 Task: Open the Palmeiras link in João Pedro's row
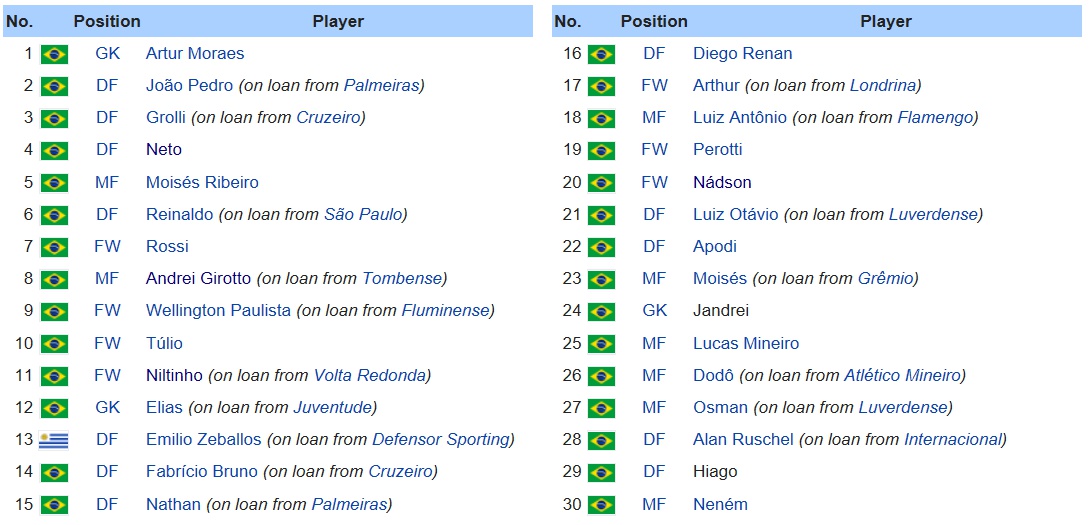click(381, 85)
